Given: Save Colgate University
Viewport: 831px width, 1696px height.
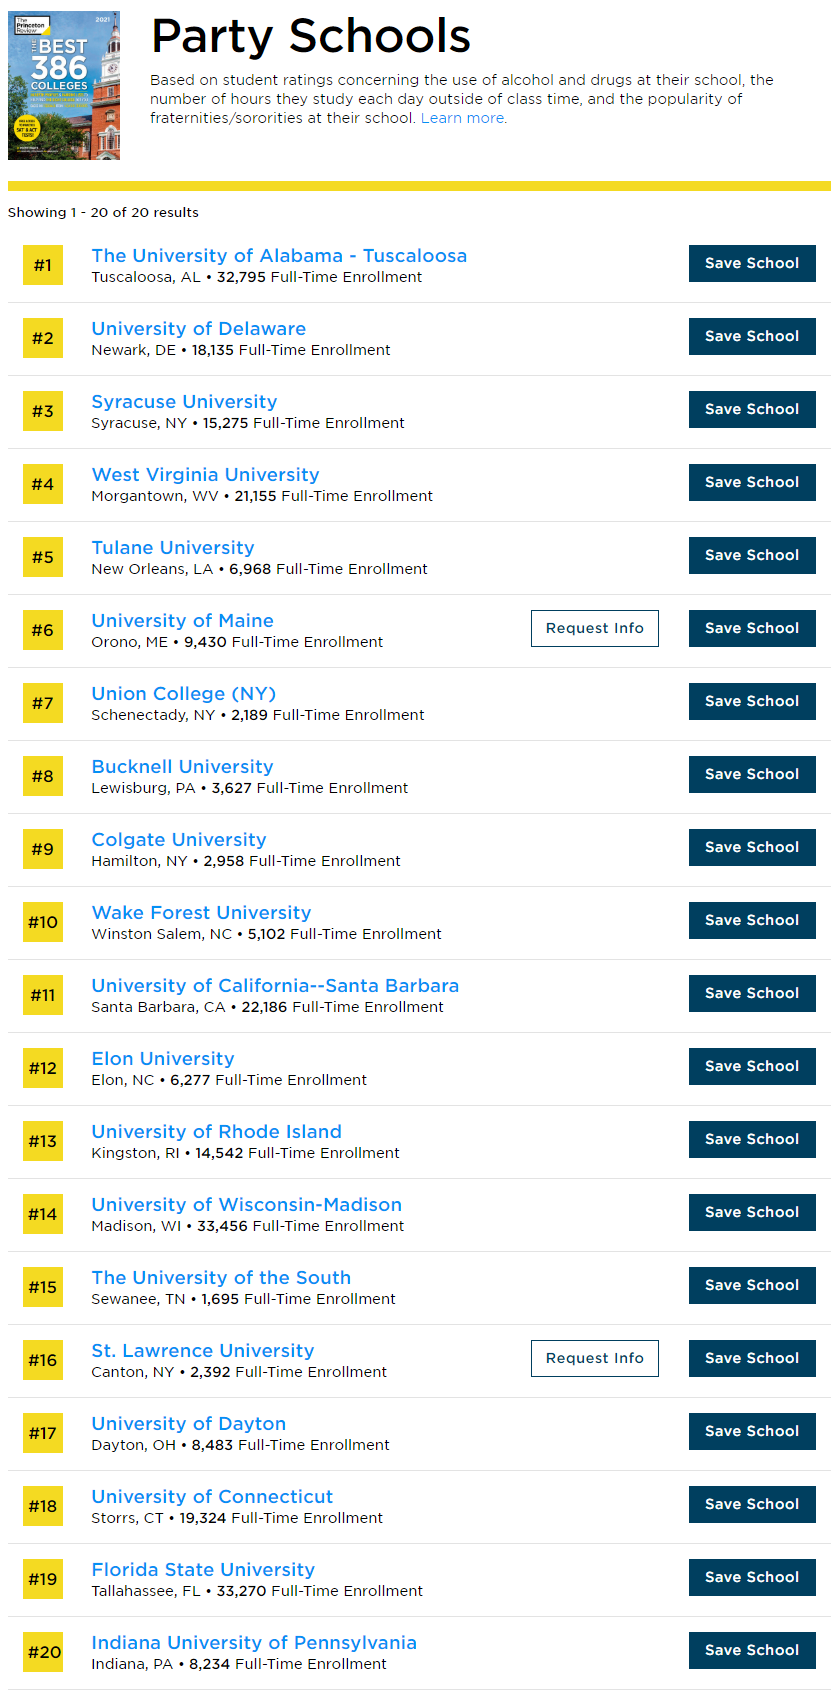Looking at the screenshot, I should point(752,847).
